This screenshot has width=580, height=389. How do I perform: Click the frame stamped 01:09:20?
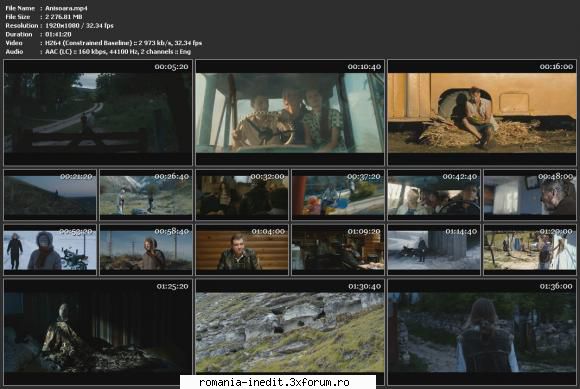tap(338, 250)
